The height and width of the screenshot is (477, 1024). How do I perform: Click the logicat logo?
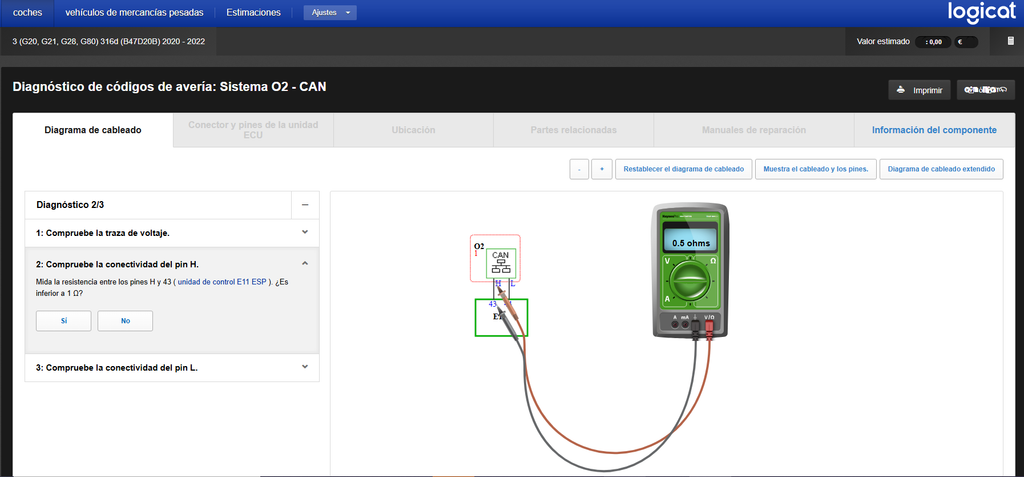982,12
